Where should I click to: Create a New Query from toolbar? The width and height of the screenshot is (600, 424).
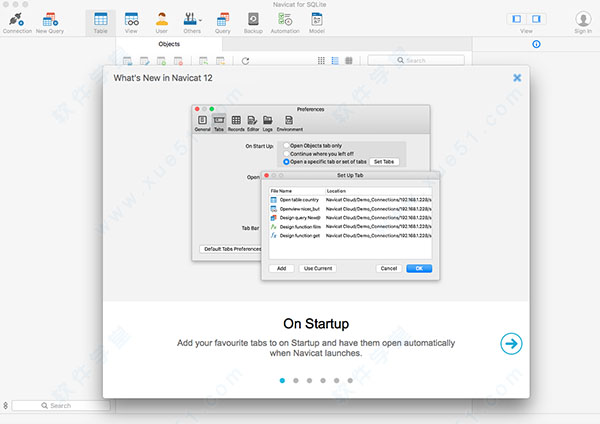[x=50, y=23]
